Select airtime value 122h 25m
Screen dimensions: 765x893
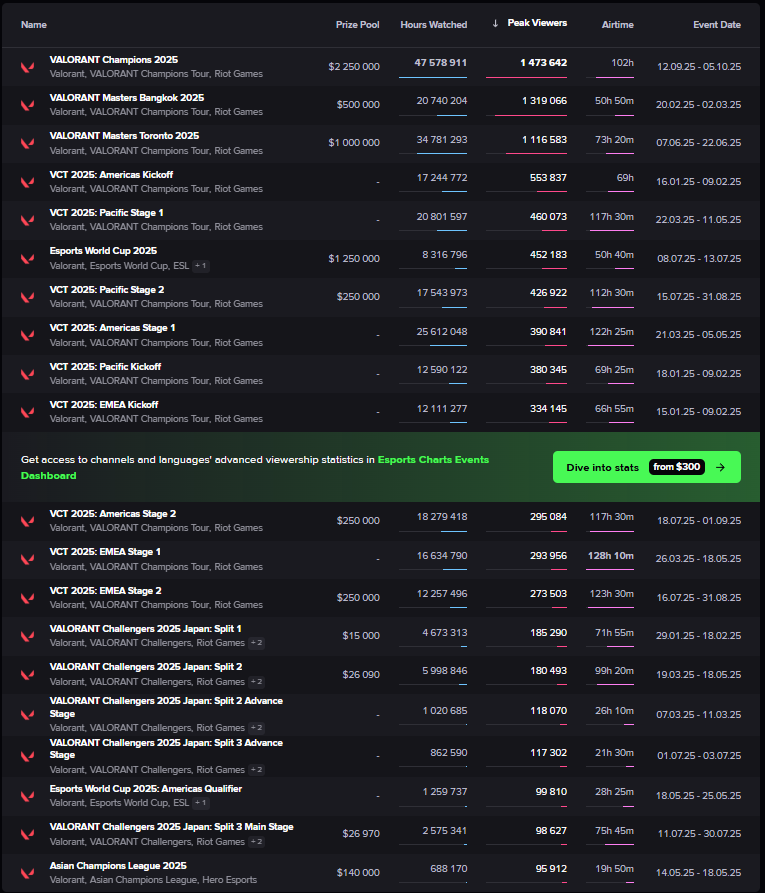coord(612,331)
